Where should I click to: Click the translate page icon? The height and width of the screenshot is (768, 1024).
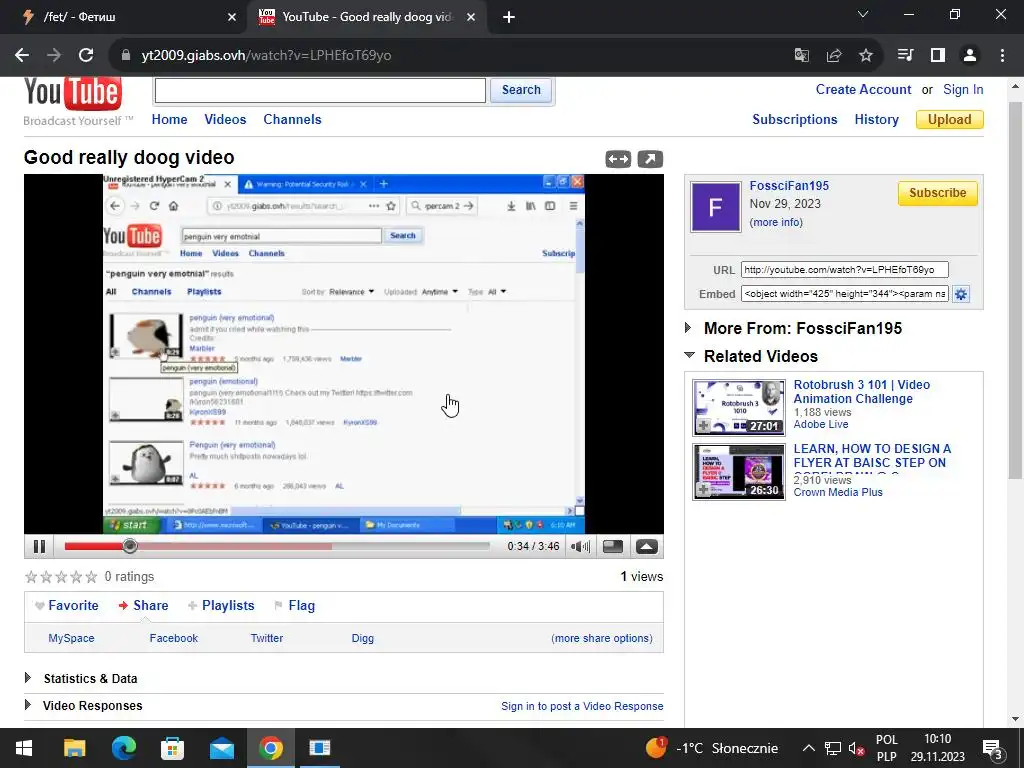point(801,56)
